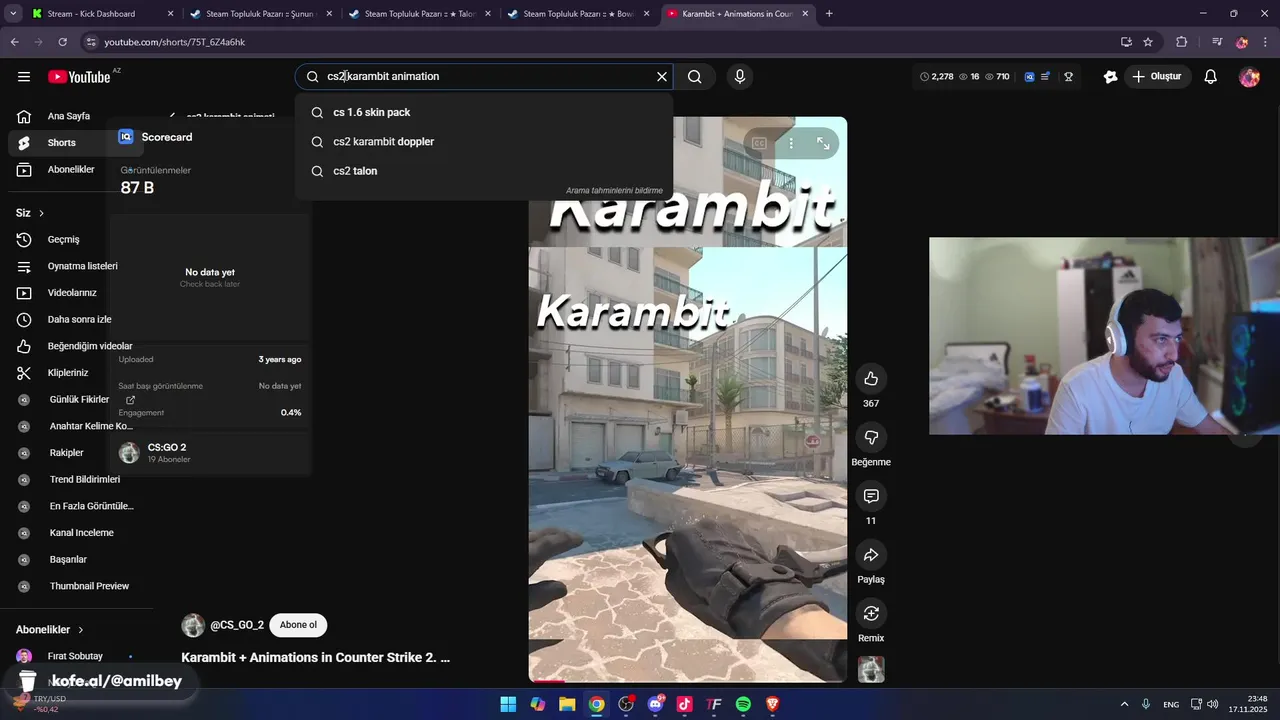Select Shorts in the sidebar
Viewport: 1280px width, 720px height.
click(x=60, y=143)
